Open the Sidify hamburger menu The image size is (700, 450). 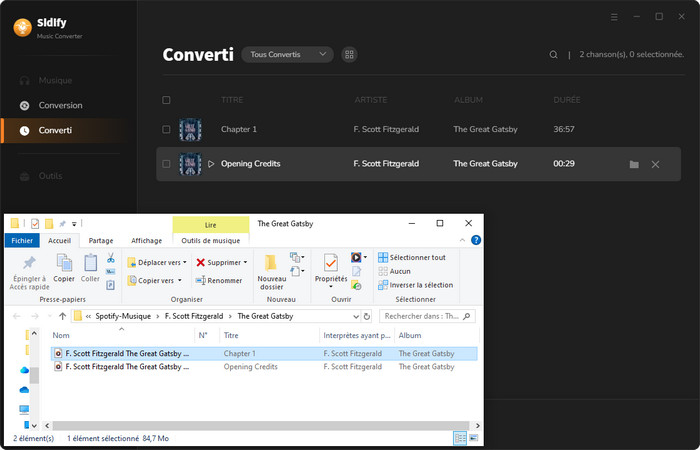[614, 17]
